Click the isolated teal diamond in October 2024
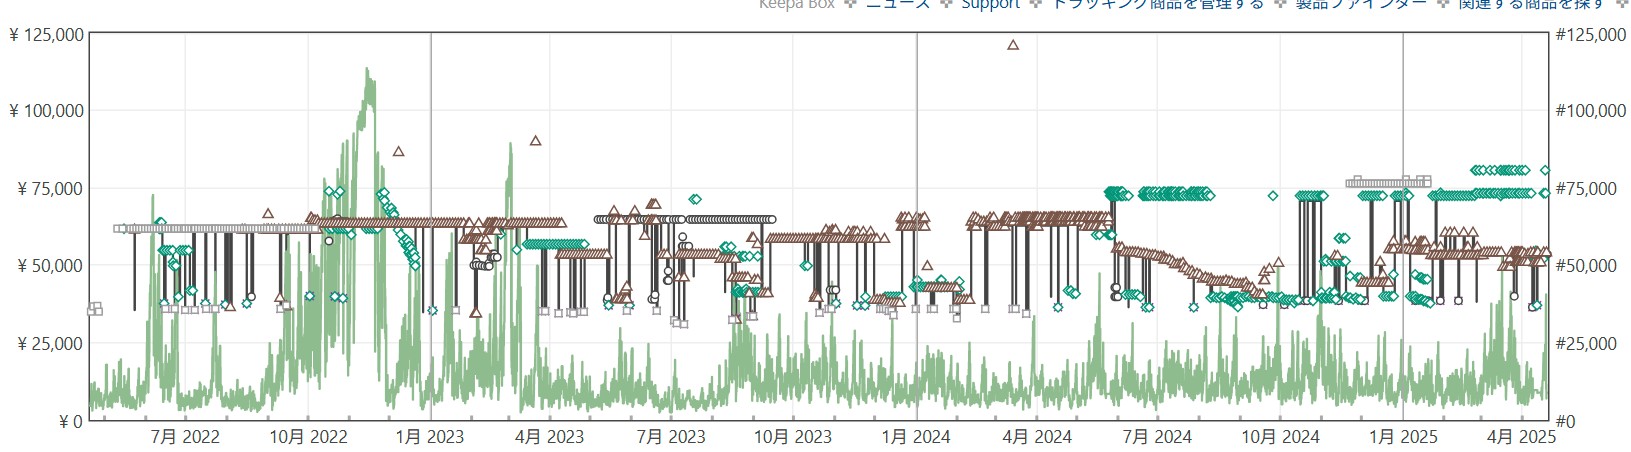 [x=1273, y=196]
